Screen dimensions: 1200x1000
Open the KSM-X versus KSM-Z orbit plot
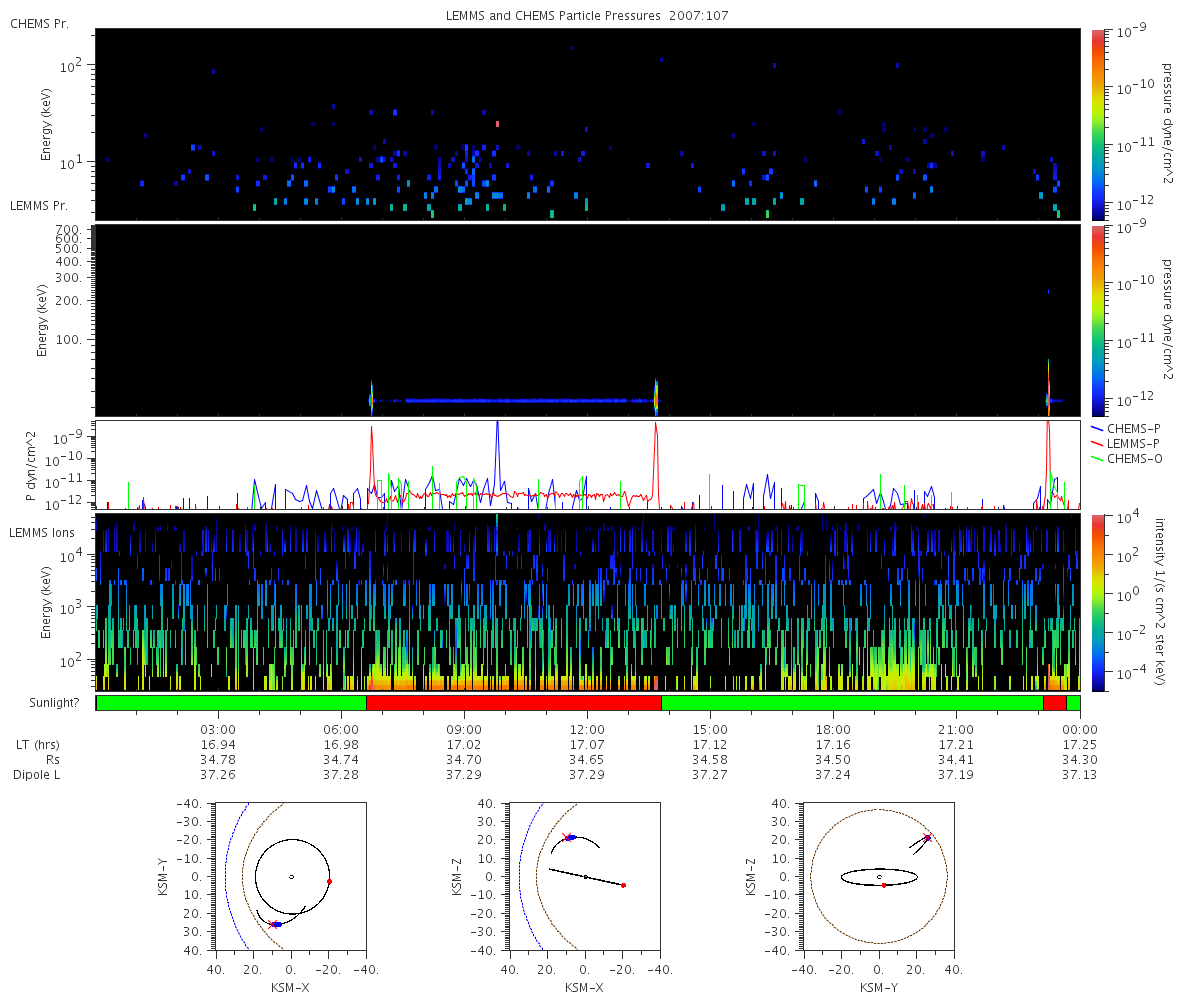coord(585,877)
